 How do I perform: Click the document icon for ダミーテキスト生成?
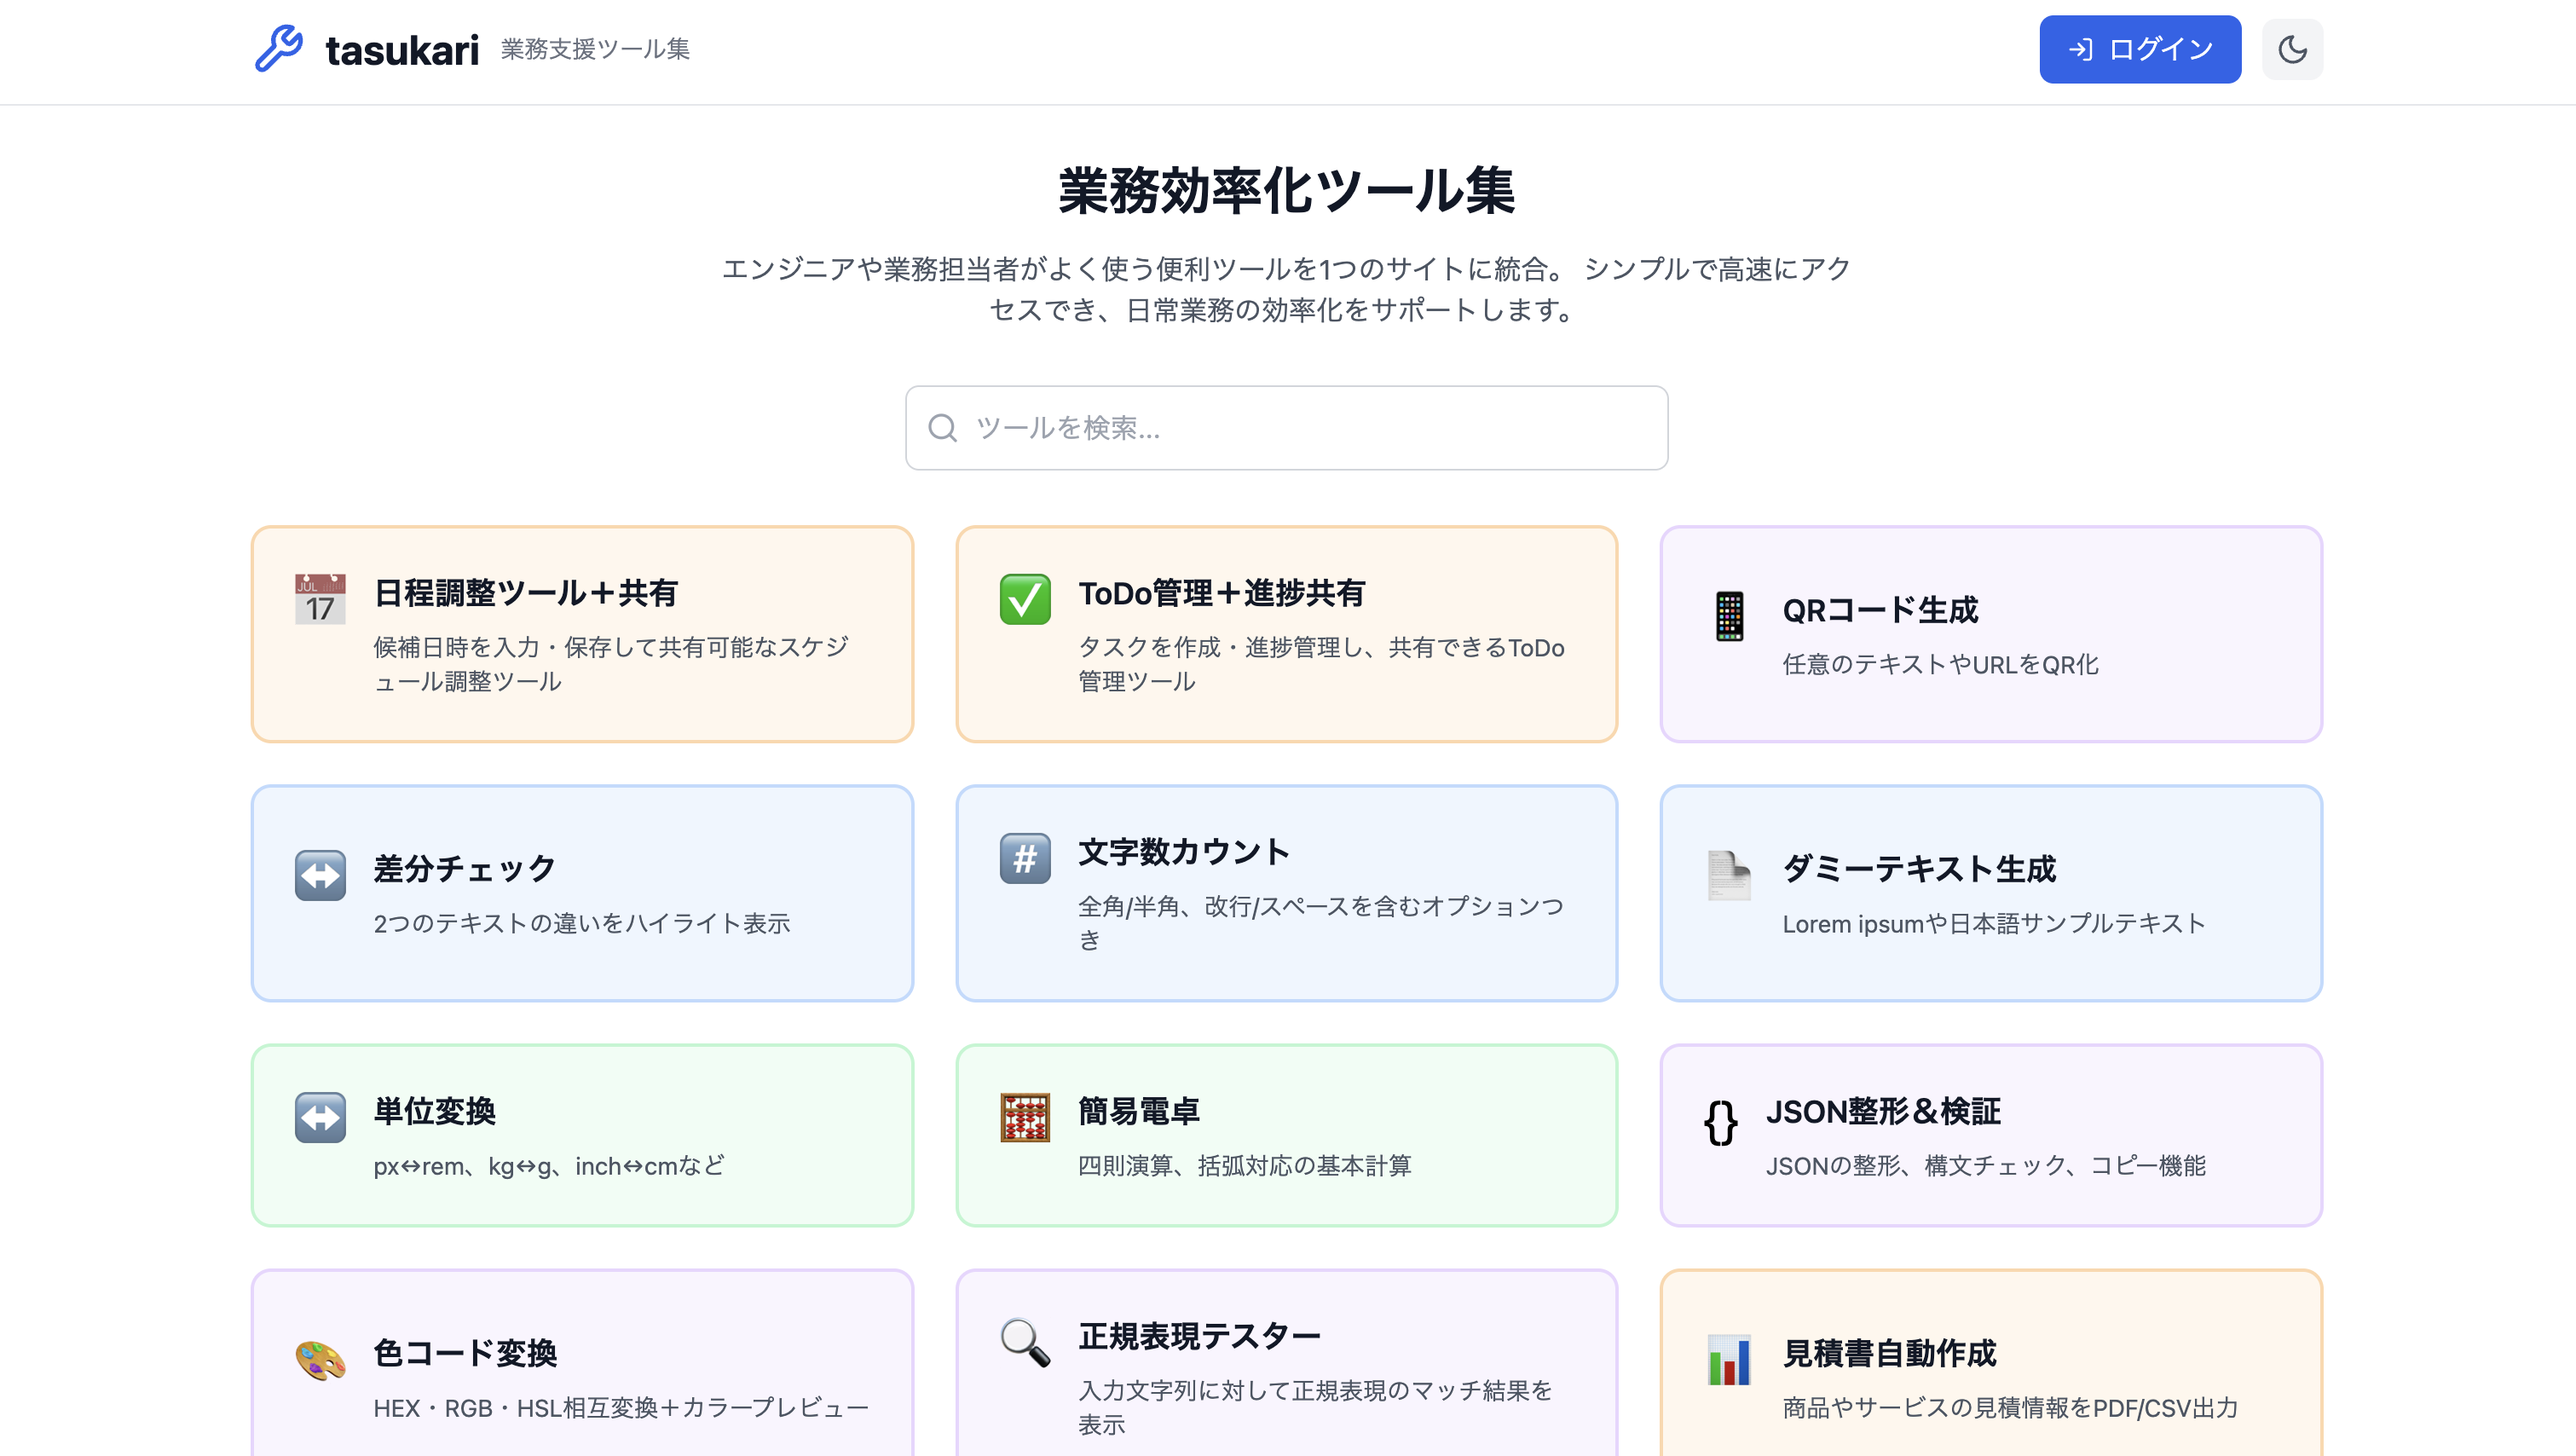click(x=1729, y=875)
